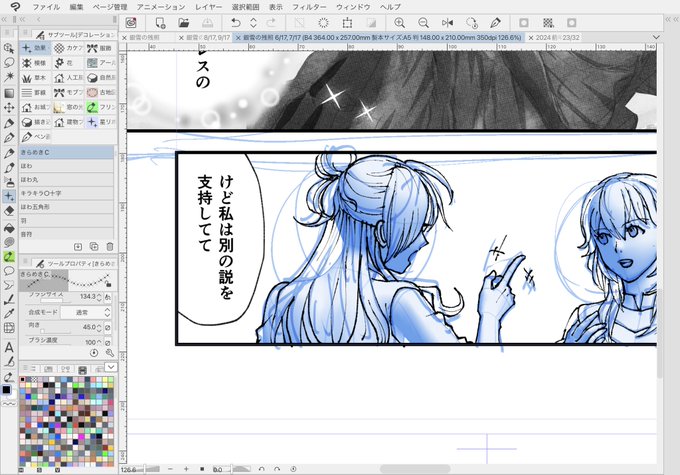Click the Clip Studio launcher icon
This screenshot has height=475, width=680.
tap(131, 23)
